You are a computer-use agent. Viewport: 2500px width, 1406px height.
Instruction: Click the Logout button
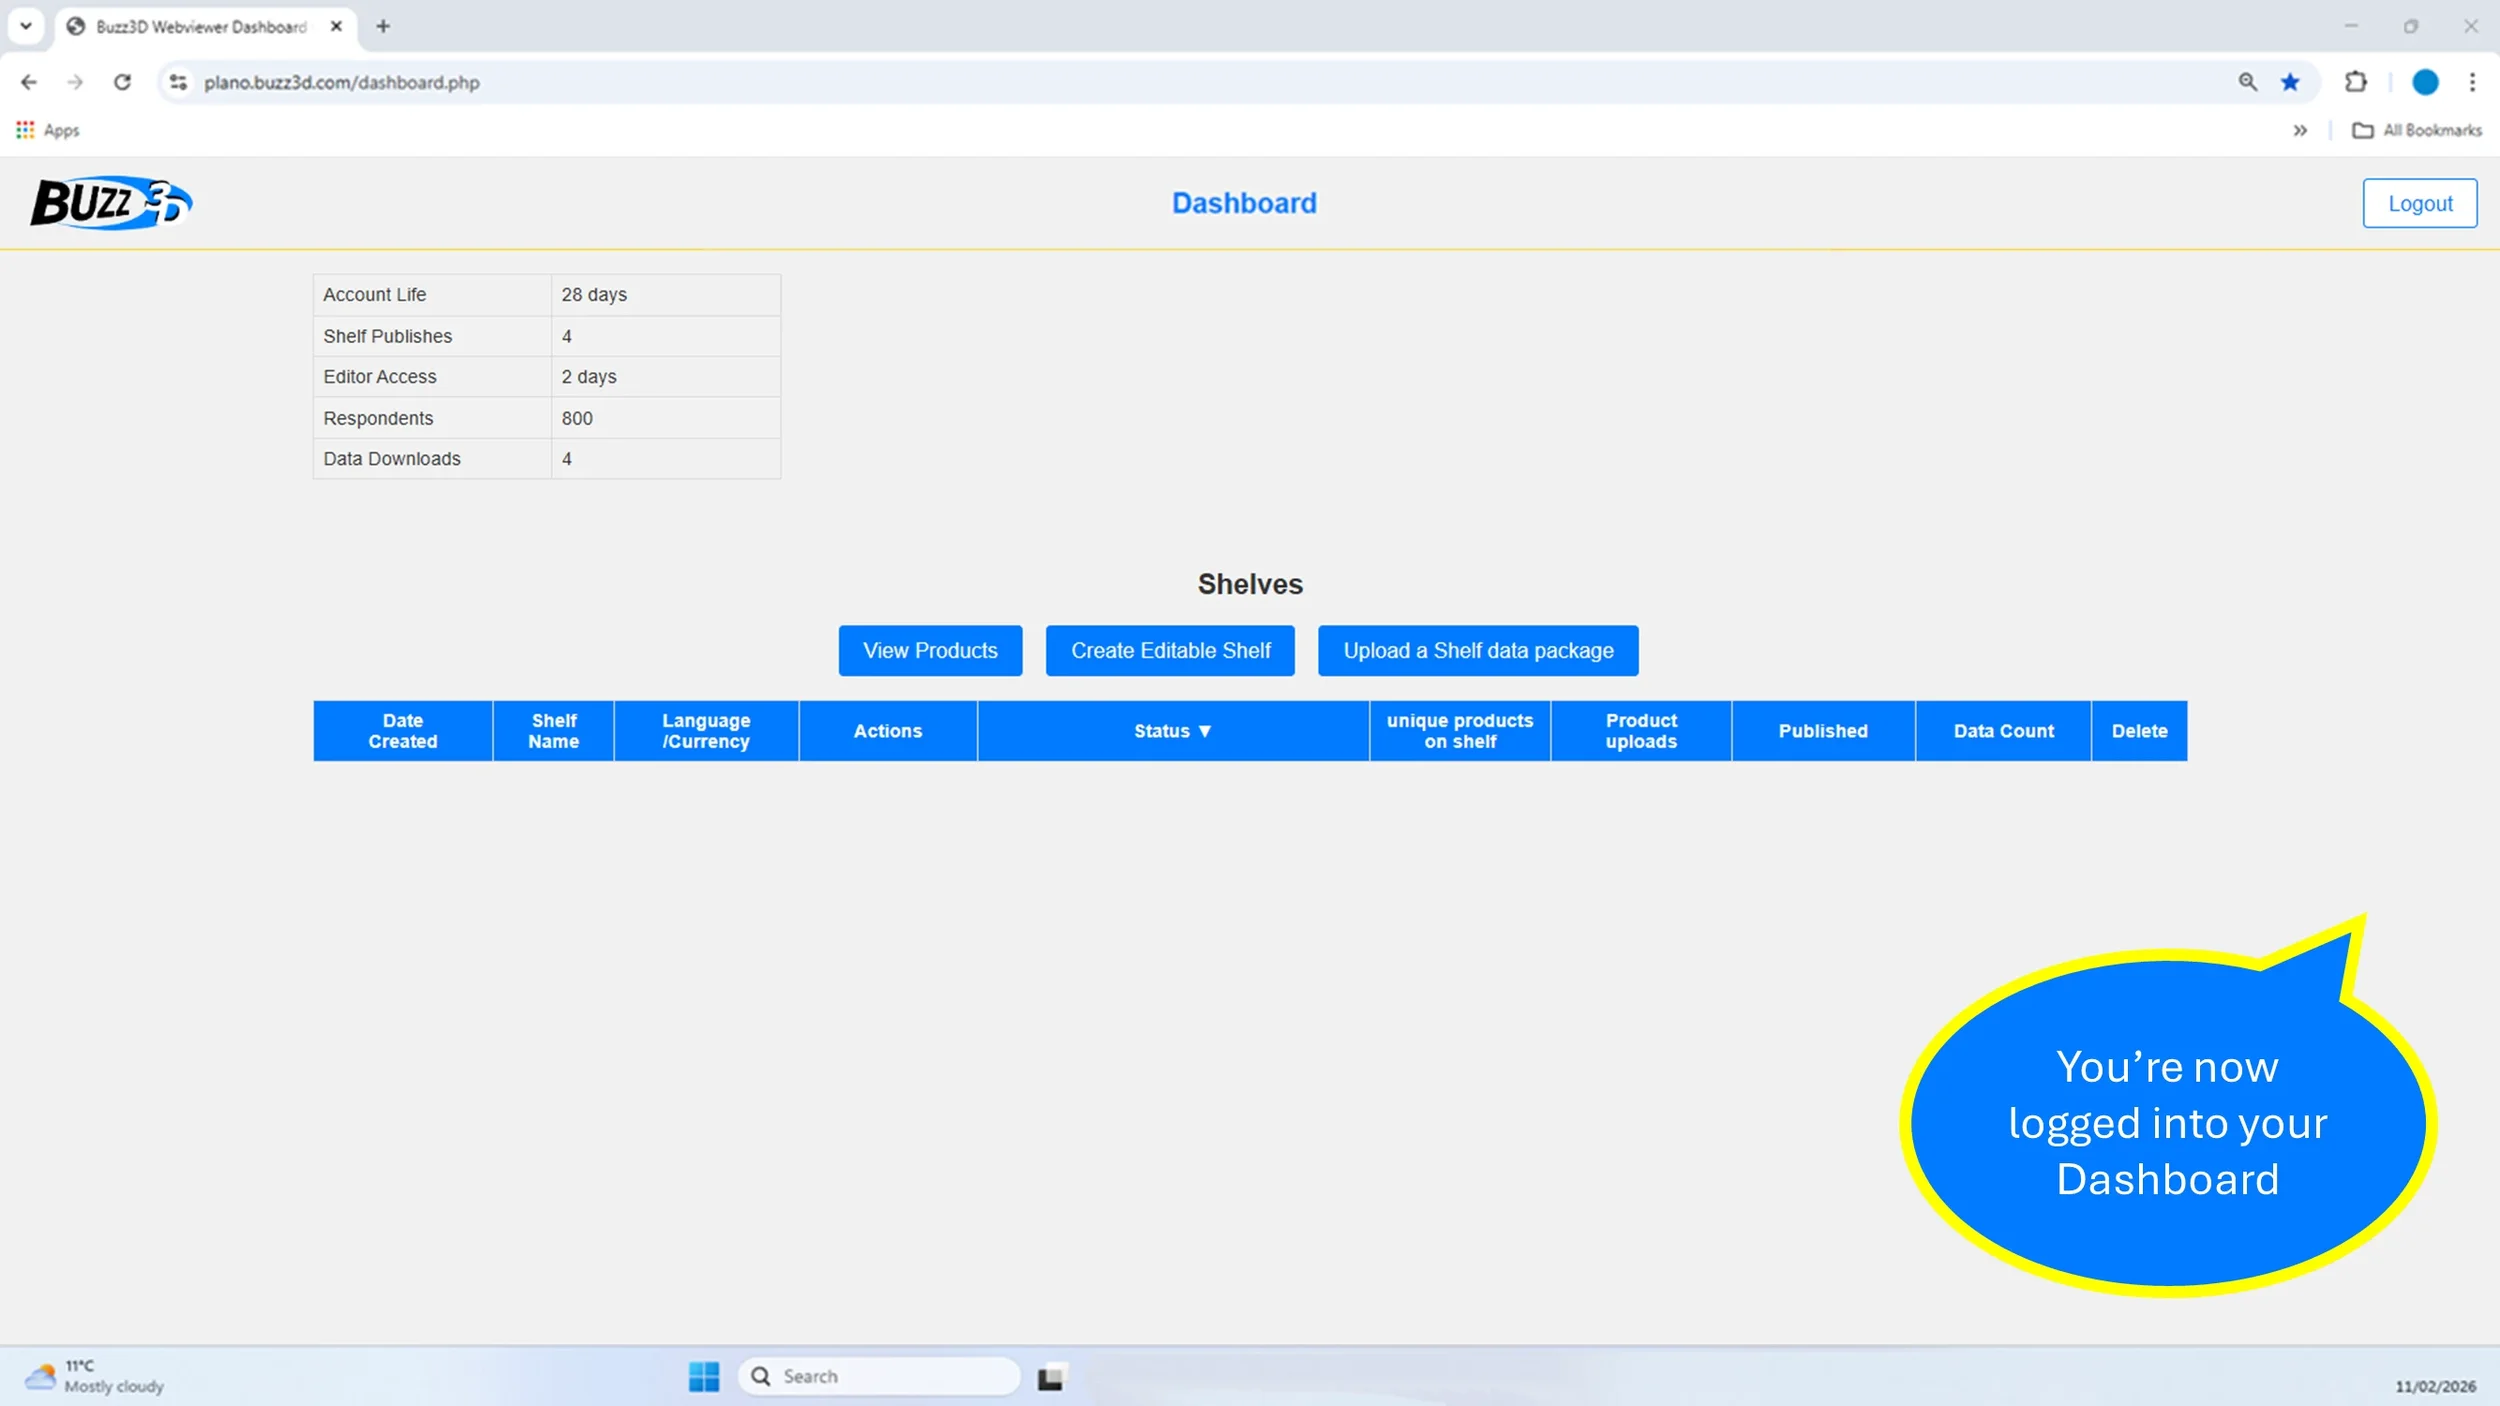[x=2419, y=203]
